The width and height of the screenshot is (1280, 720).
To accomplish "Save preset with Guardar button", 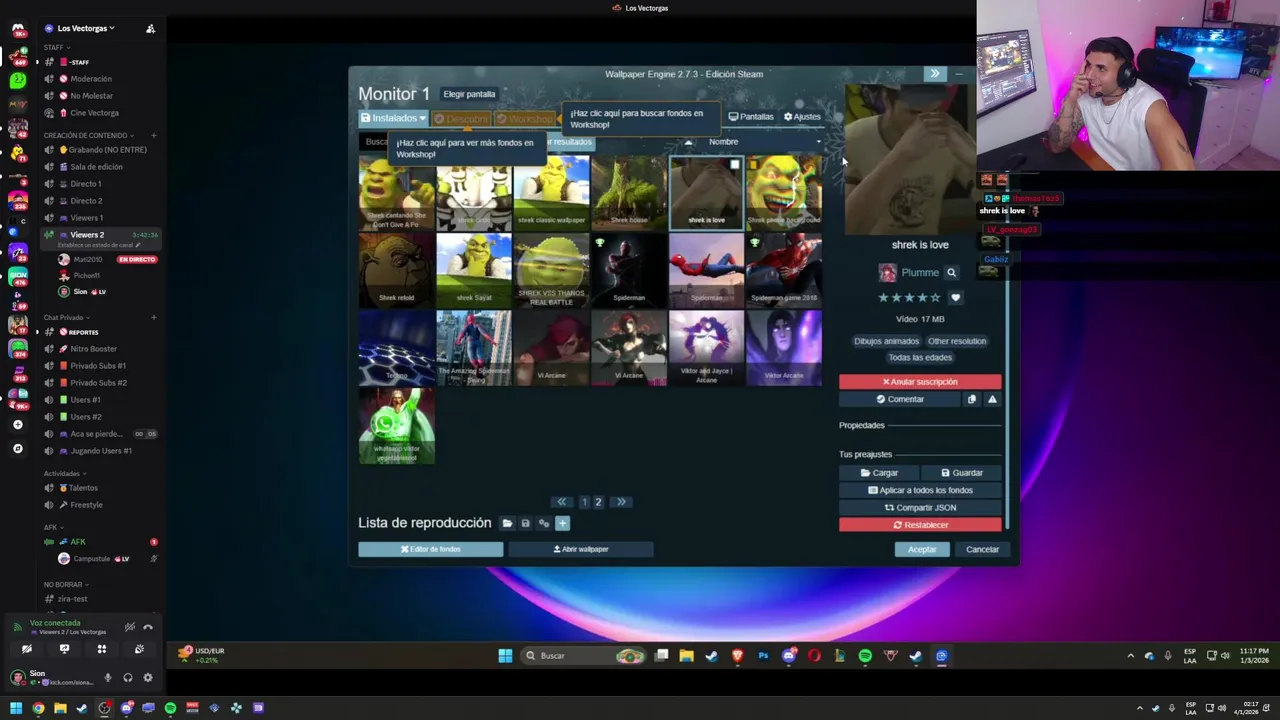I will (961, 473).
